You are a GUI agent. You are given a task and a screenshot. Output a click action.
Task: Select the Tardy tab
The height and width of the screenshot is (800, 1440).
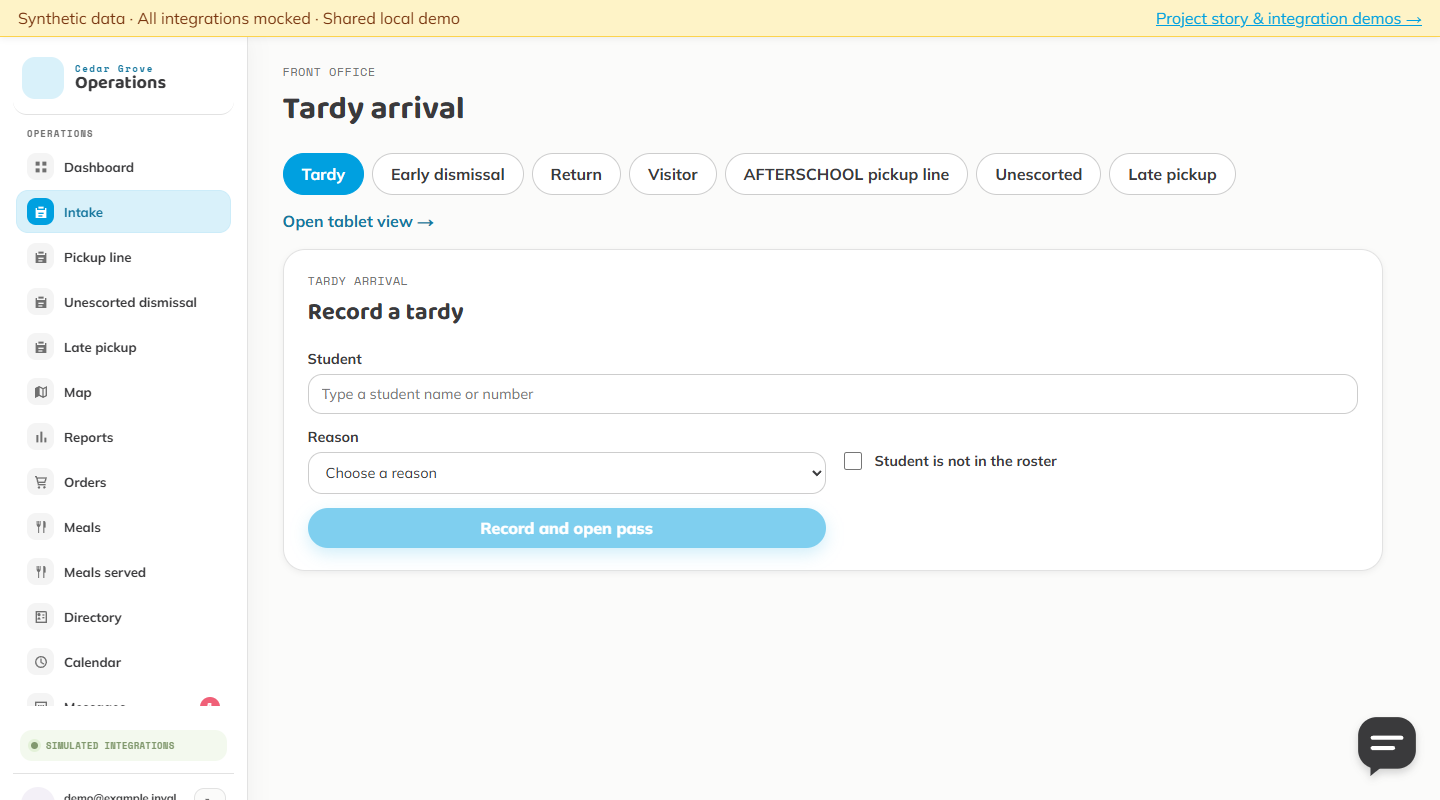coord(323,174)
